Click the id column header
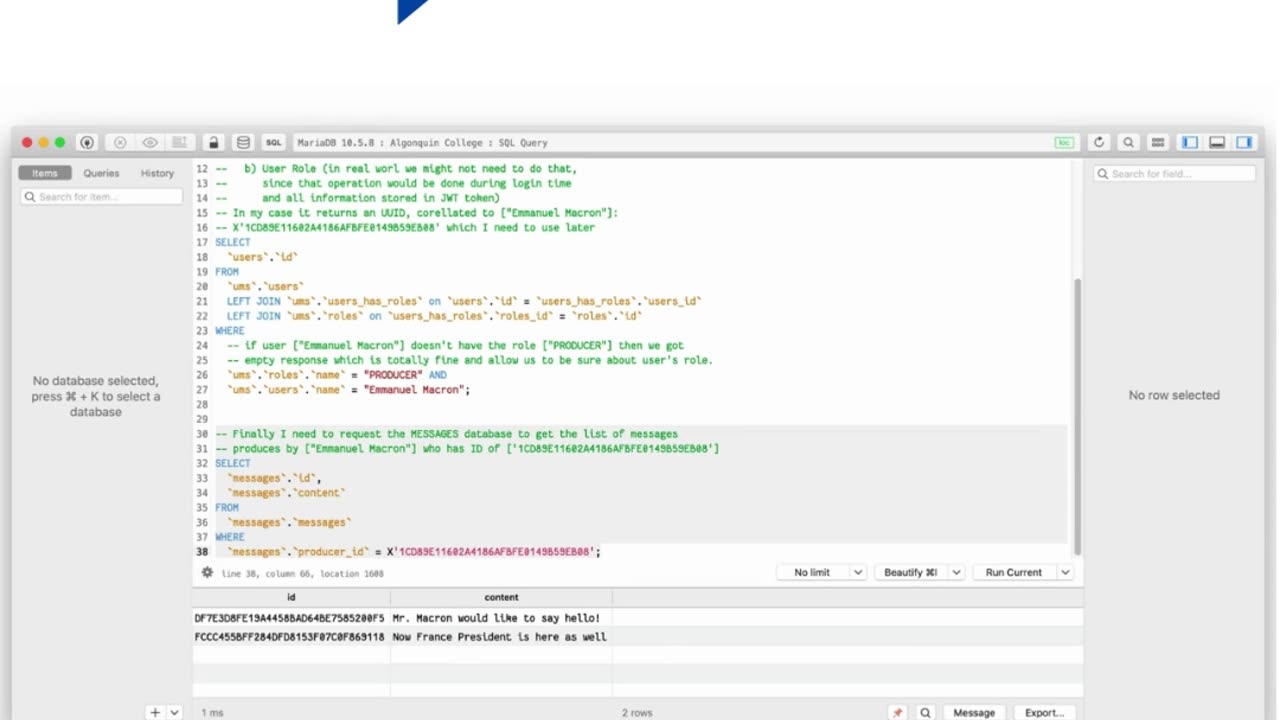This screenshot has height=720, width=1280. tap(291, 597)
